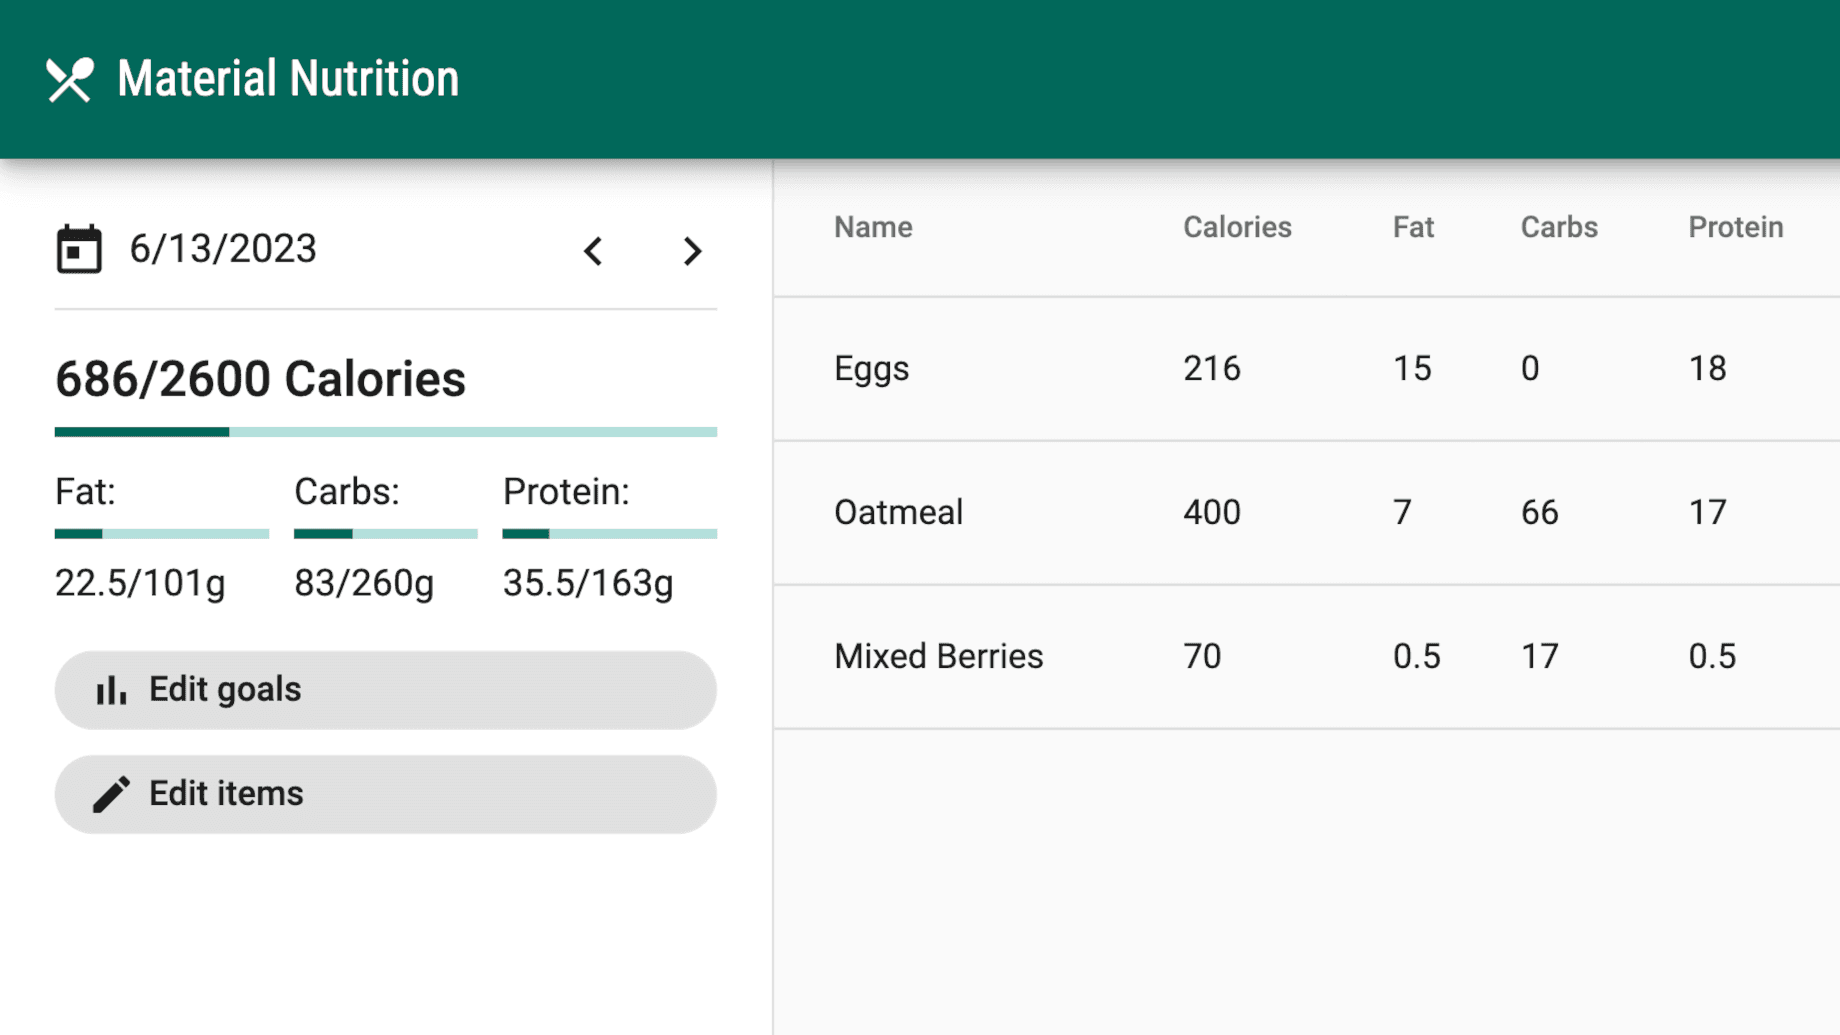Click the crossed cutlery app logo icon
Viewport: 1840px width, 1035px height.
(x=70, y=77)
